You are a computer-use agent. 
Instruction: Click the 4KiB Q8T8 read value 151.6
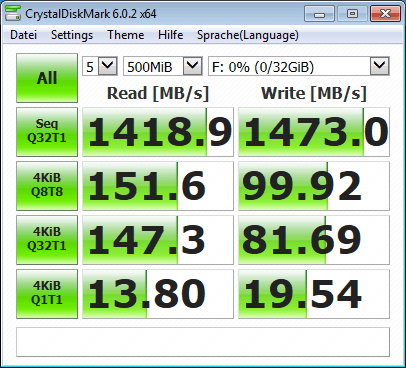click(x=158, y=186)
